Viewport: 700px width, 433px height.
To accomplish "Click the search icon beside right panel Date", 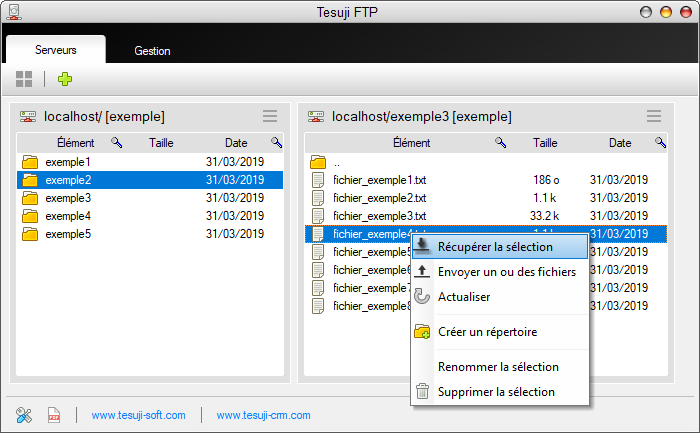I will click(660, 143).
